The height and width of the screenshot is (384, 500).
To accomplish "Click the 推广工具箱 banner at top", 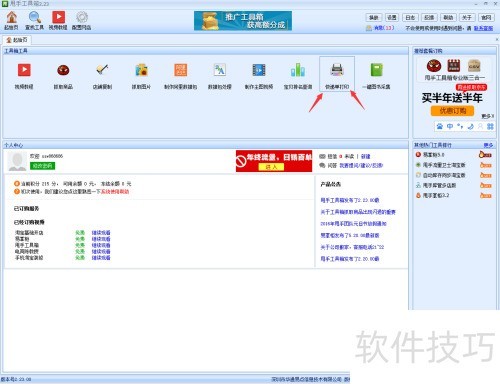I will point(243,21).
